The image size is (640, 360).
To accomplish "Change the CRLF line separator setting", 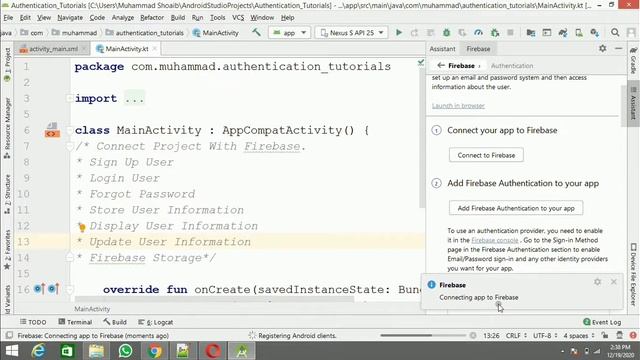I will 516,336.
